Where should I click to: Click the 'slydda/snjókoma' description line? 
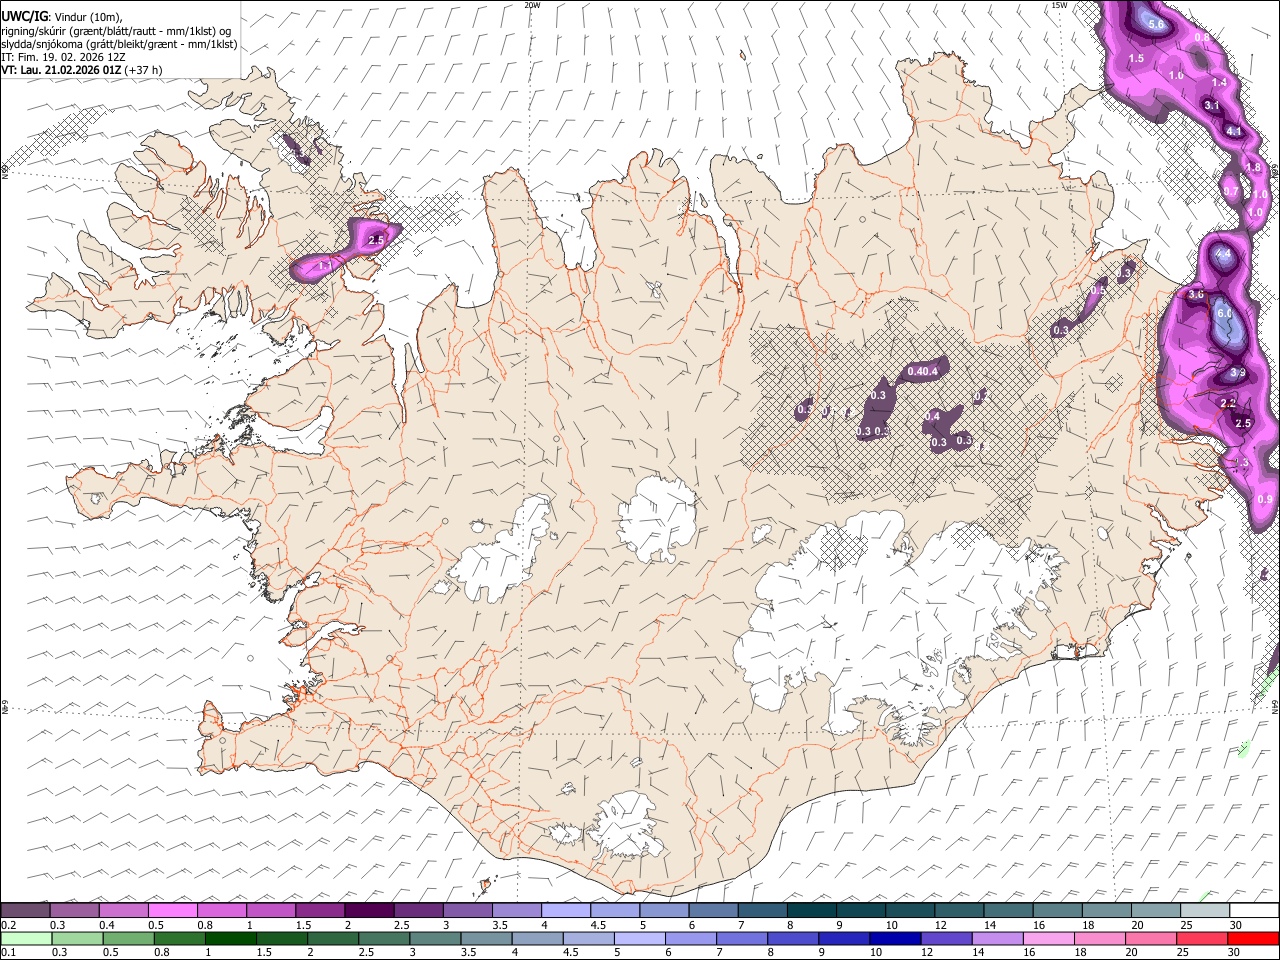pyautogui.click(x=119, y=44)
